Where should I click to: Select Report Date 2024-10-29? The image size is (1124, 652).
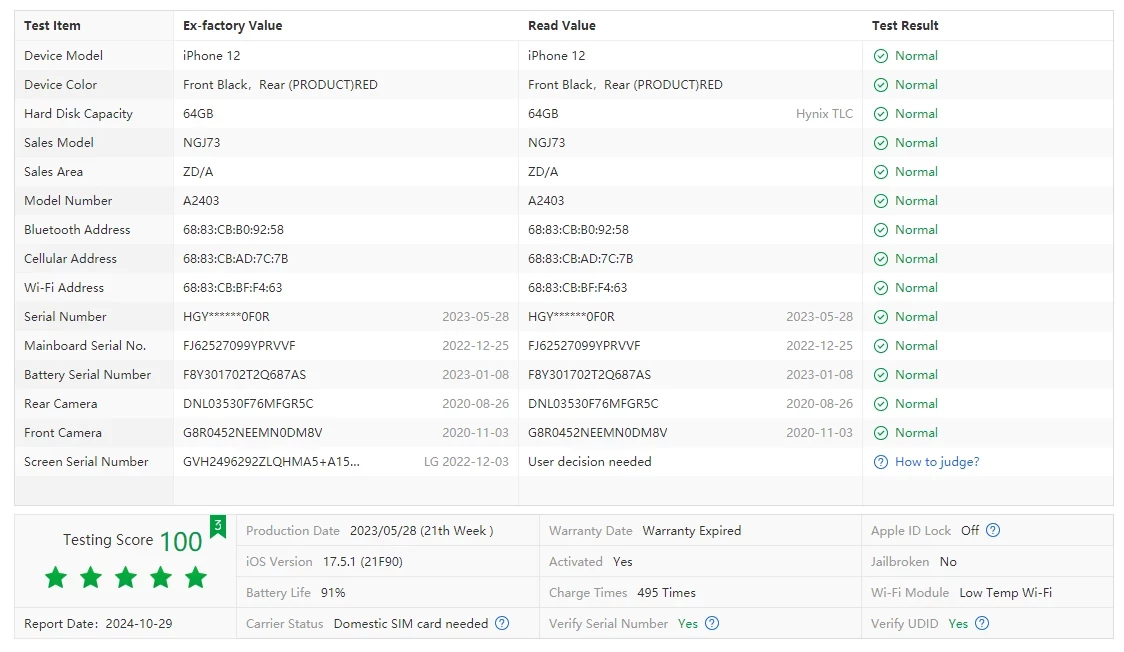point(98,624)
